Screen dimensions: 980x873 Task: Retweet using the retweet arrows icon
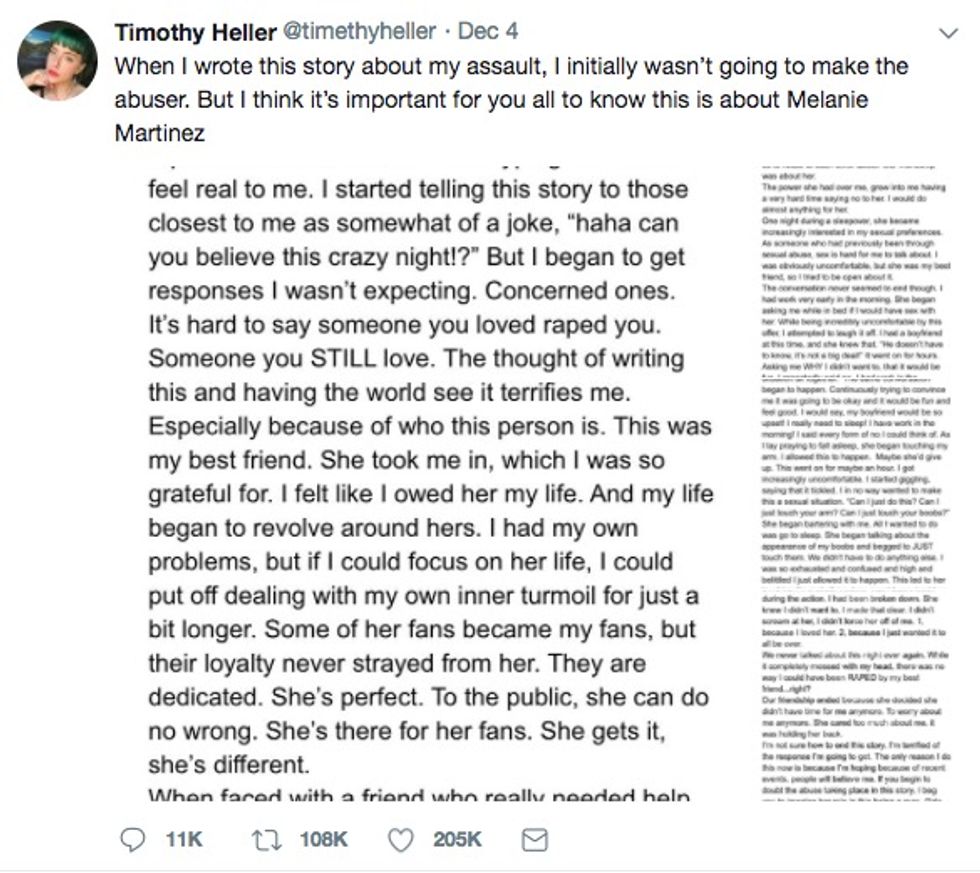pos(267,840)
